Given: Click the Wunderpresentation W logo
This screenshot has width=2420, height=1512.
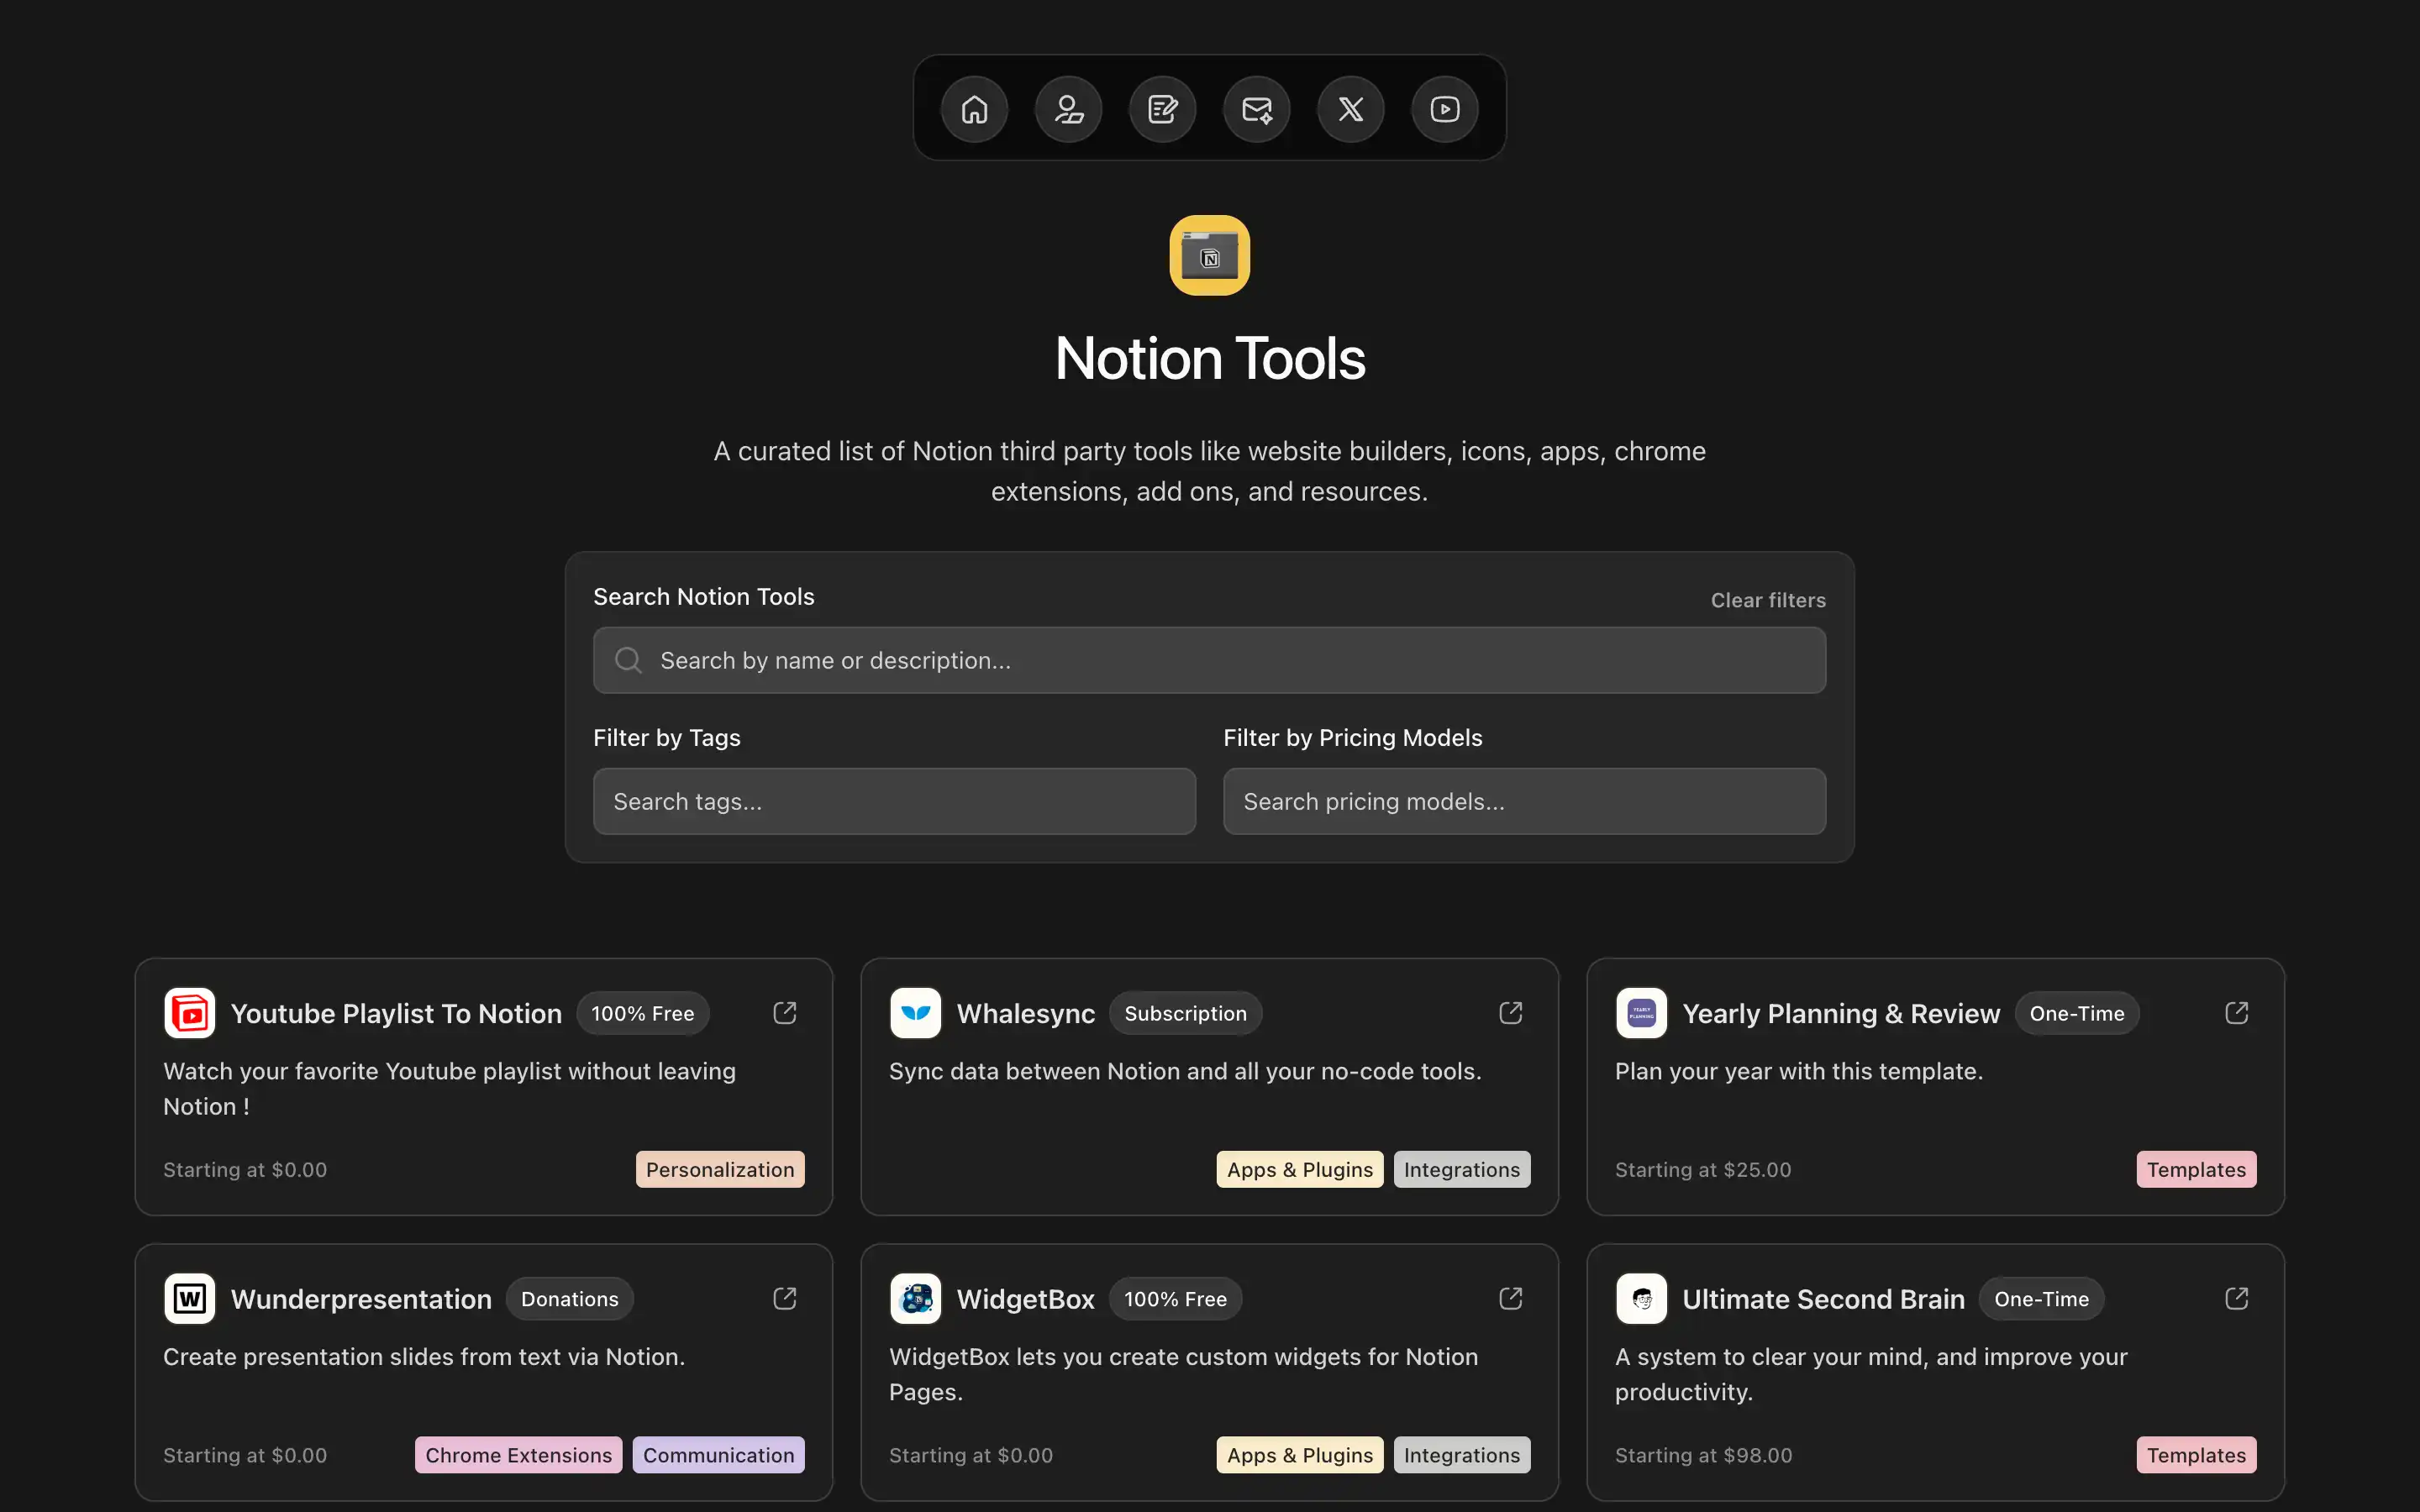Looking at the screenshot, I should 190,1298.
